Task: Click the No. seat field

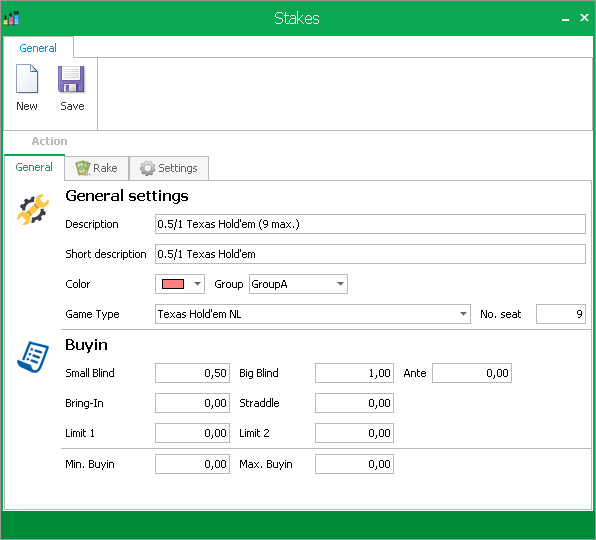Action: click(561, 314)
